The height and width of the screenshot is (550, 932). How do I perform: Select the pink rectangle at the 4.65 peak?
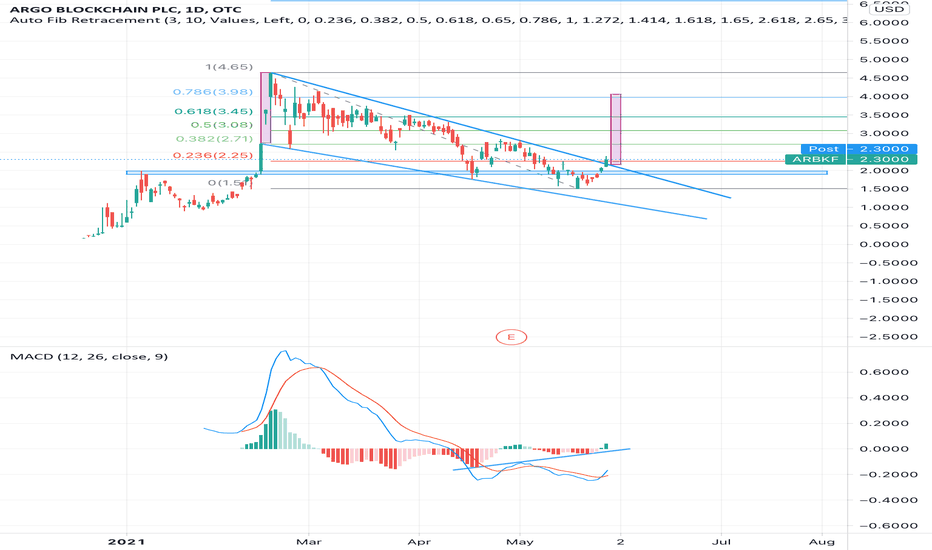click(x=266, y=108)
